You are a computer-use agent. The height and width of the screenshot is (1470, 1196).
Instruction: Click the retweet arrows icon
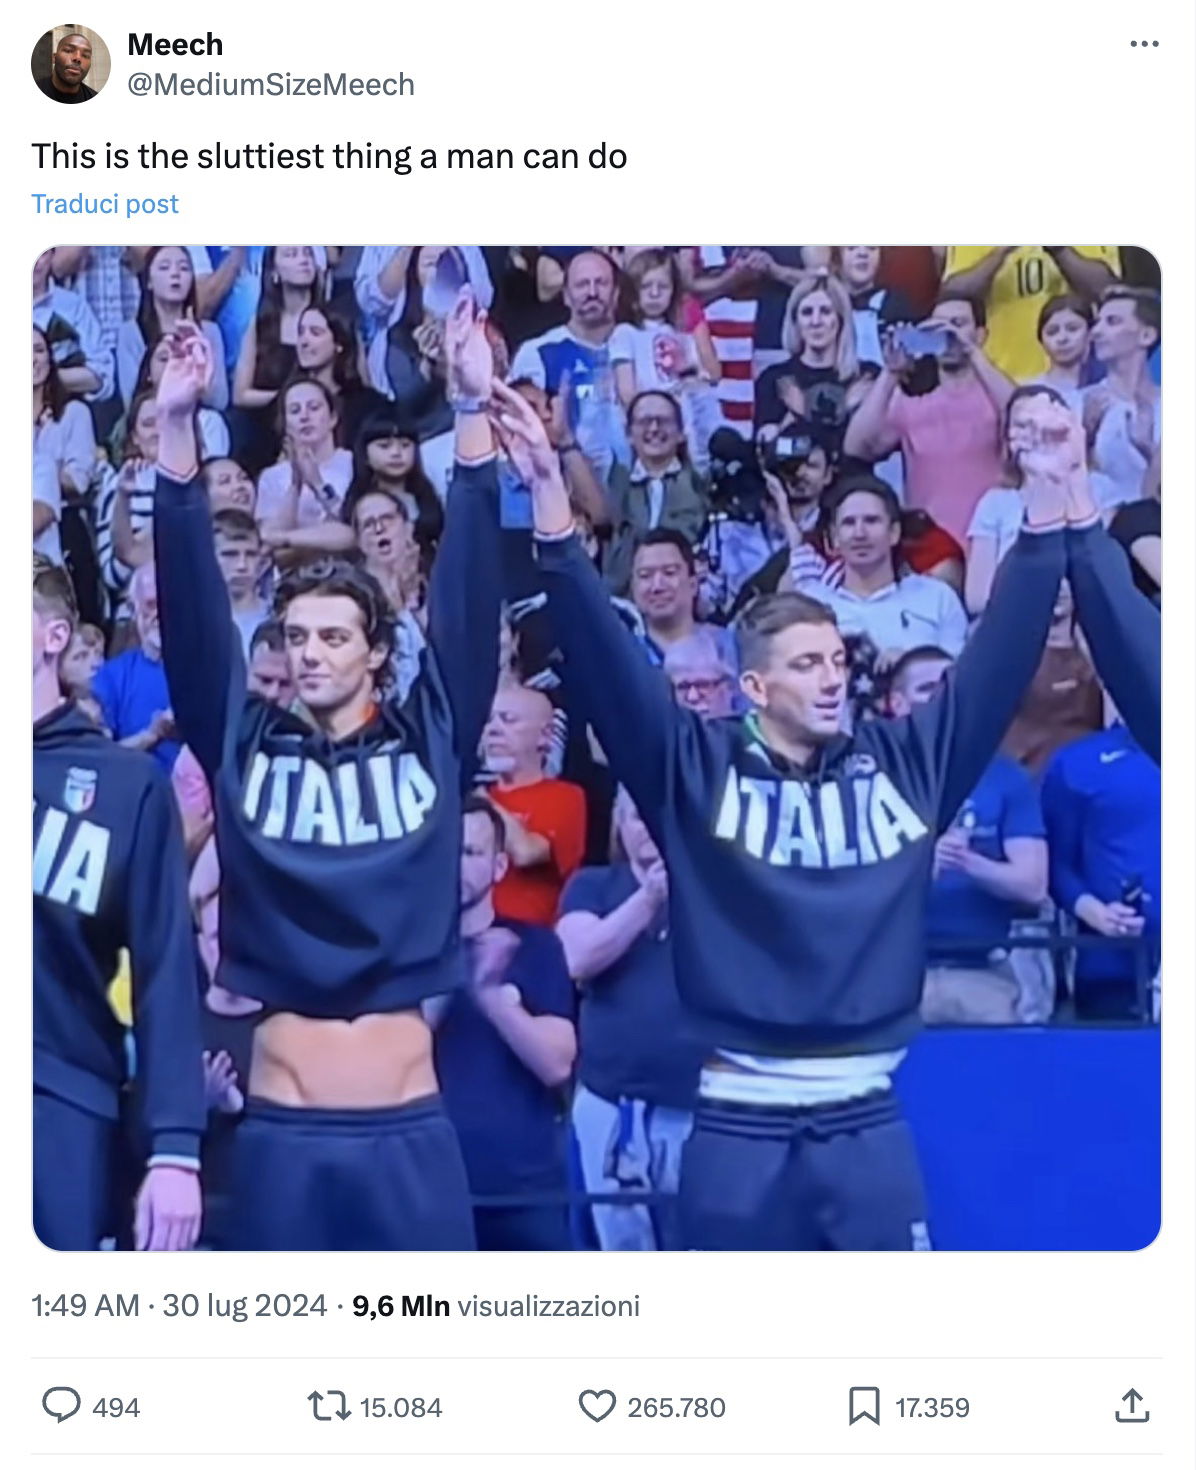coord(328,1407)
